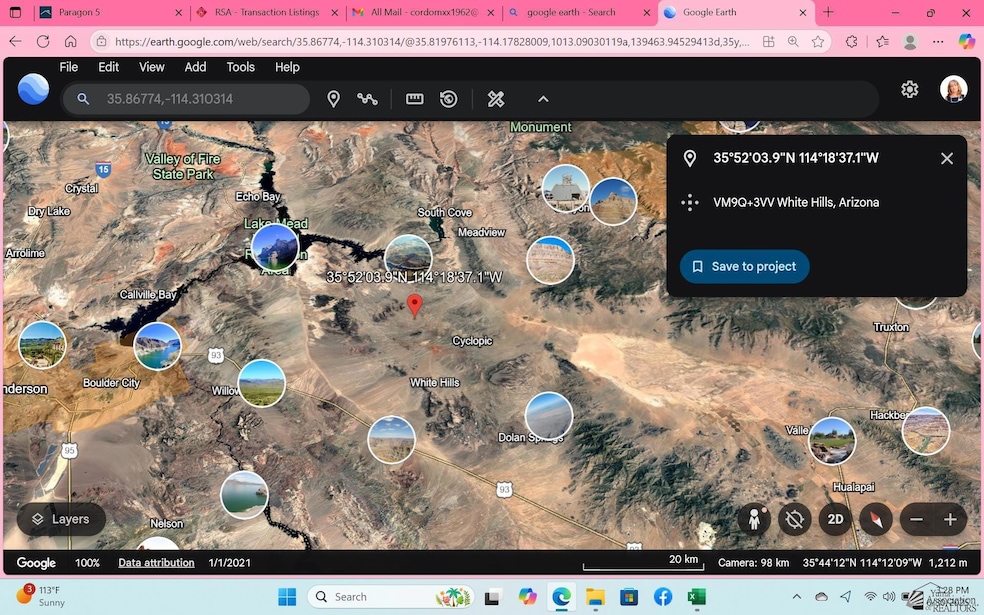Zoom in with the plus button

950,519
